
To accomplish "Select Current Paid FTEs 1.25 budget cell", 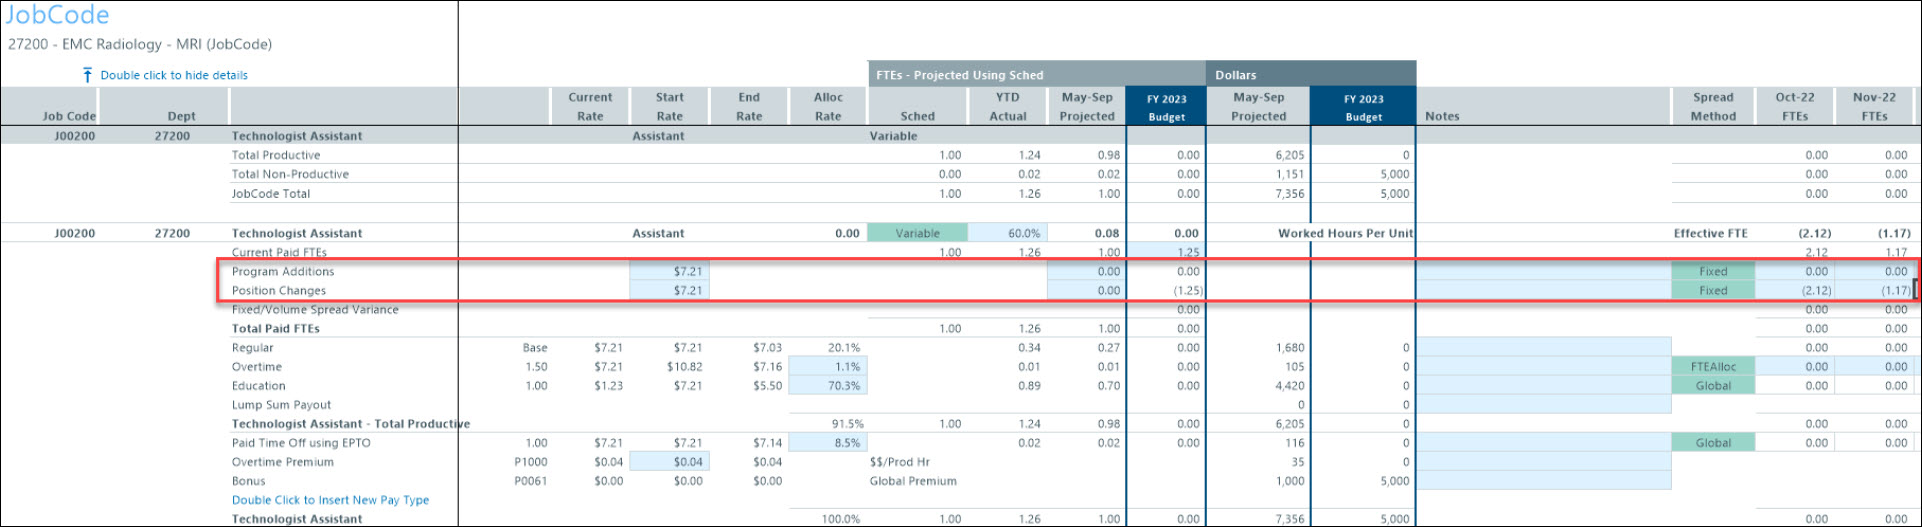I will click(1166, 252).
